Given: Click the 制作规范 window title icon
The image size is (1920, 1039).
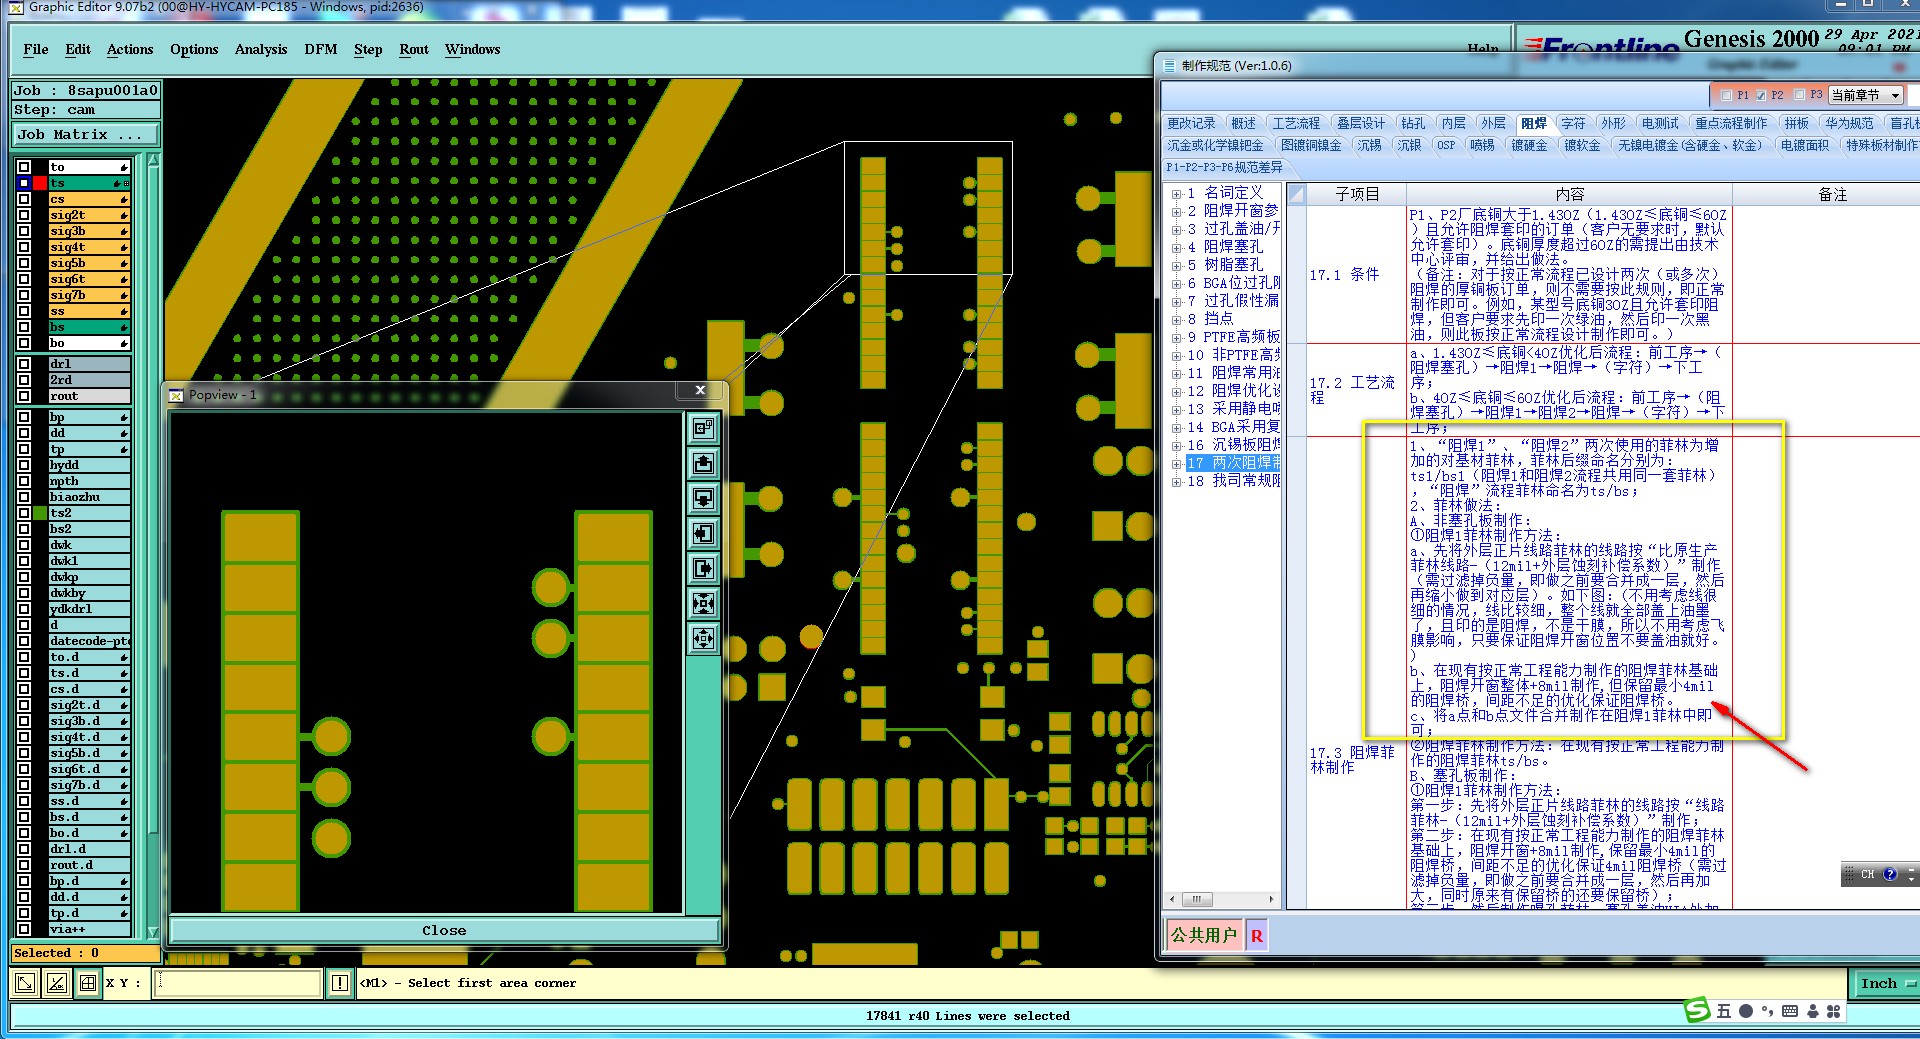Looking at the screenshot, I should (x=1168, y=66).
